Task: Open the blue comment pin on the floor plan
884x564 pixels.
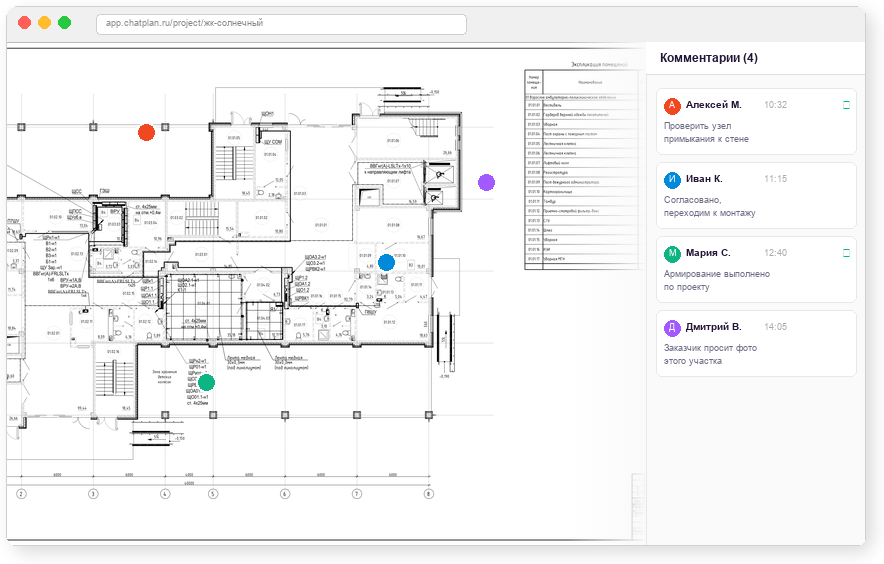Action: pos(387,262)
